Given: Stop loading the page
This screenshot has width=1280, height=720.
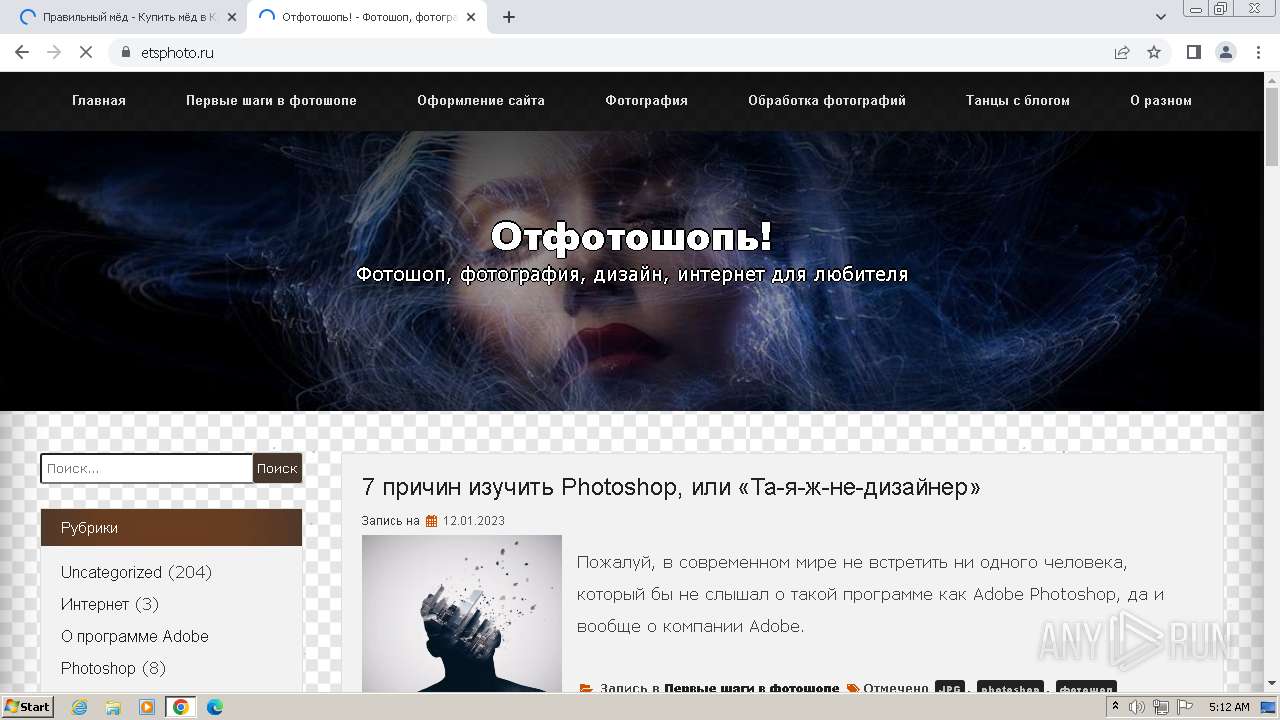Looking at the screenshot, I should click(86, 52).
